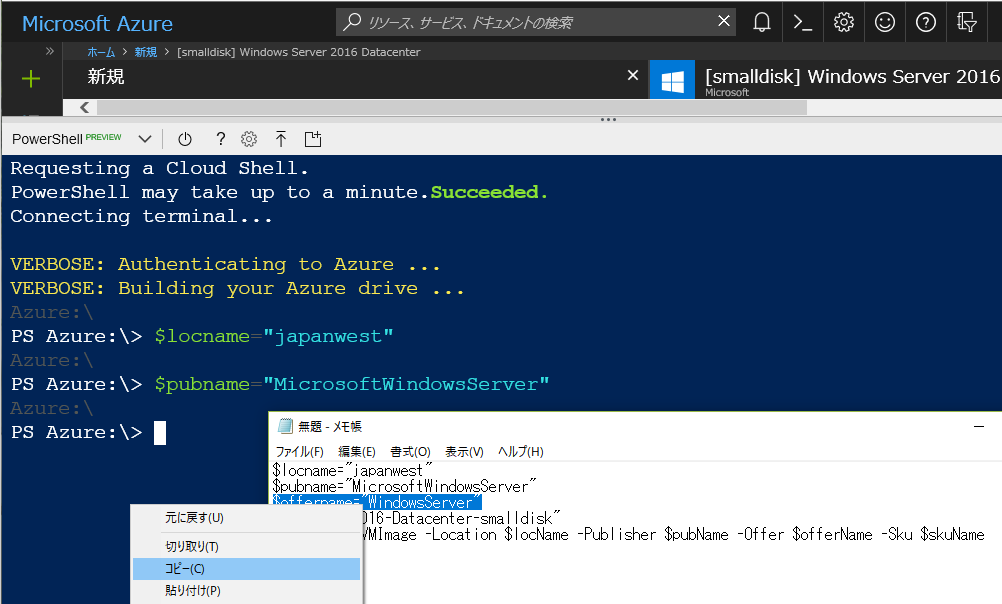
Task: Click the 16-Datacenter-smalldisk text in Notepad
Action: pos(461,518)
